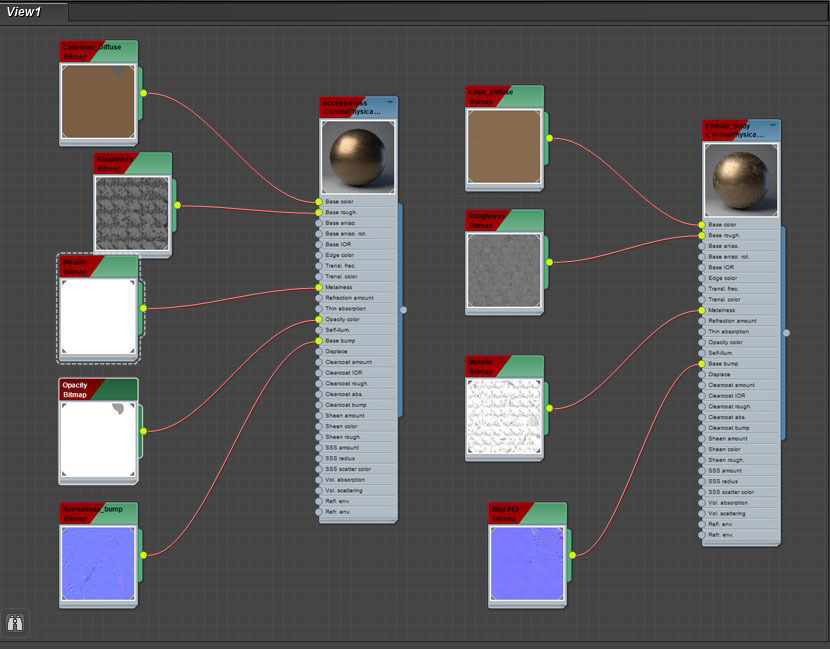Click the Normalmap_bump node output socket
The width and height of the screenshot is (830, 649).
click(x=143, y=555)
